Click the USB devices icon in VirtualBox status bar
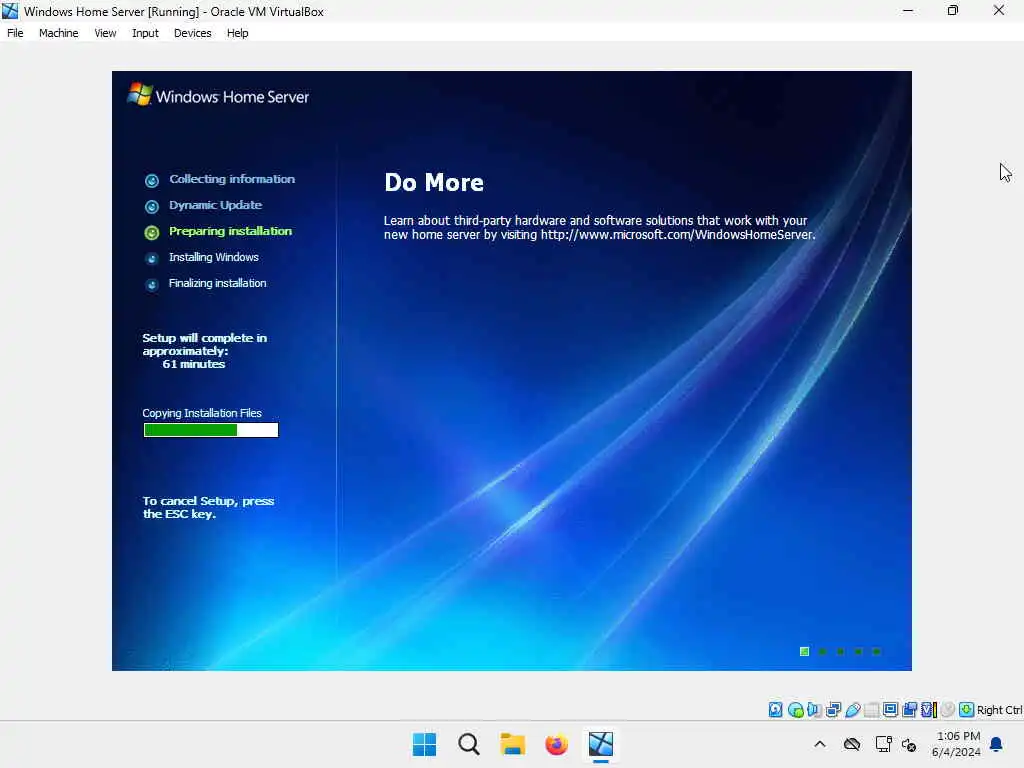The width and height of the screenshot is (1024, 768). [x=852, y=709]
